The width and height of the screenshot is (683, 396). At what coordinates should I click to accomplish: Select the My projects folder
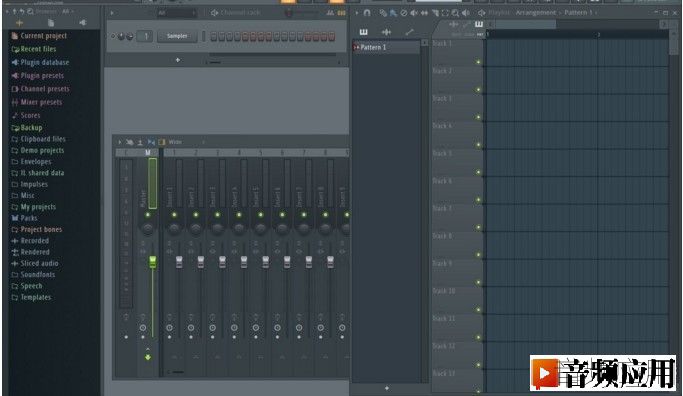[x=34, y=207]
